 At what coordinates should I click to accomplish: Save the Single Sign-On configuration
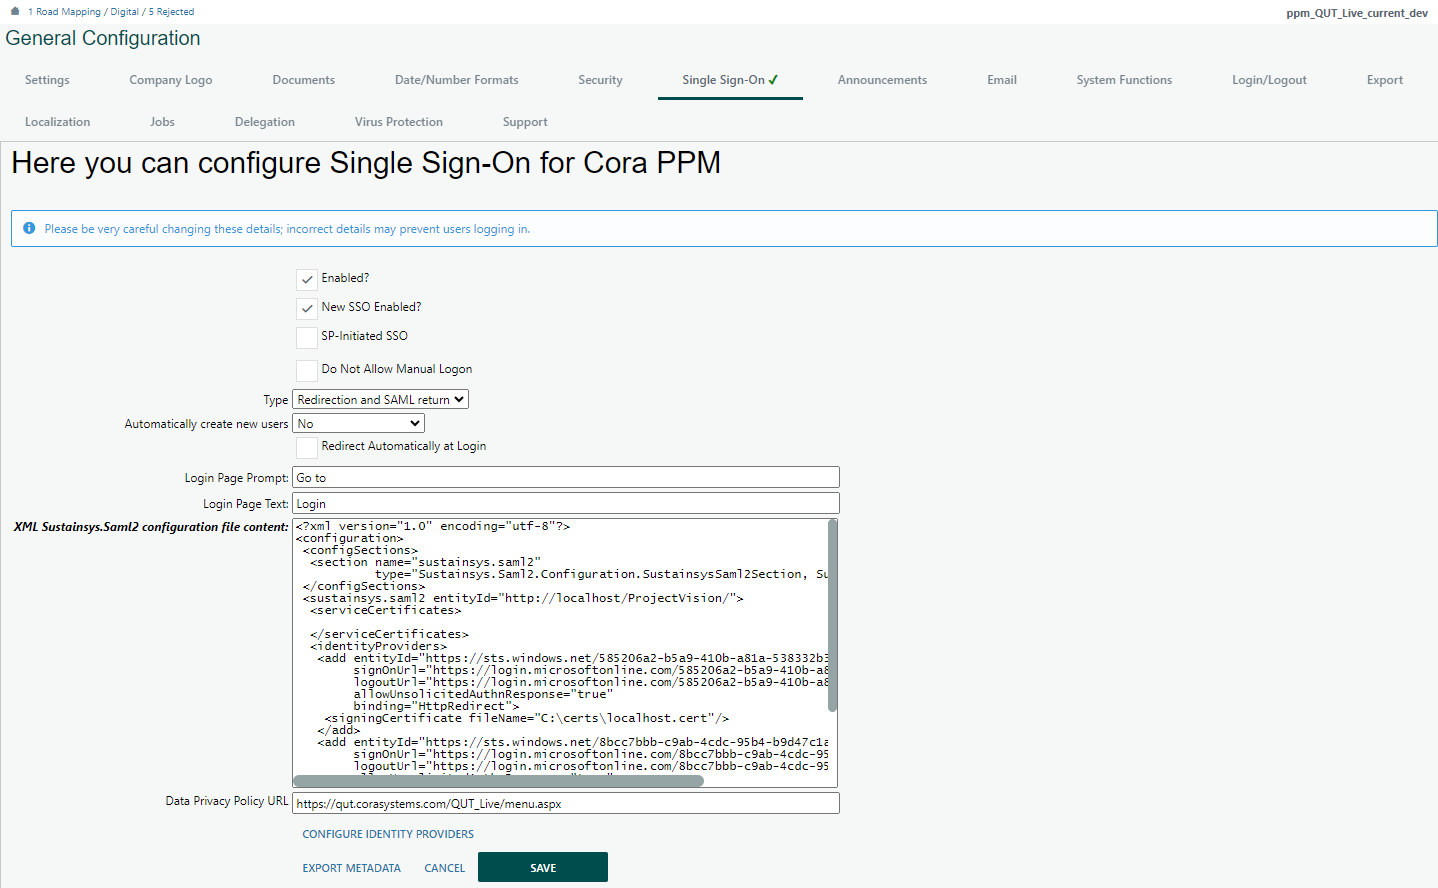click(543, 867)
